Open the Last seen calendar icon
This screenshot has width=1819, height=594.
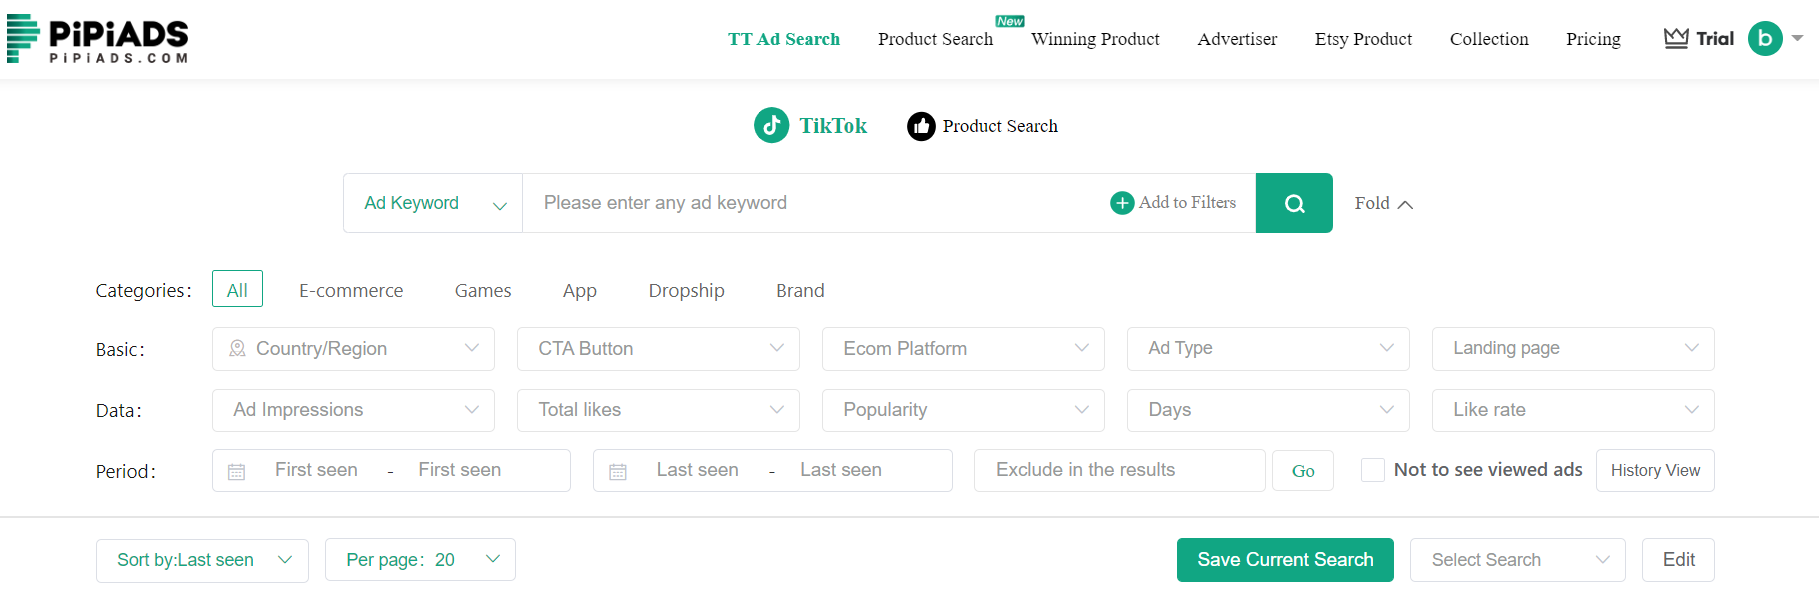[618, 471]
